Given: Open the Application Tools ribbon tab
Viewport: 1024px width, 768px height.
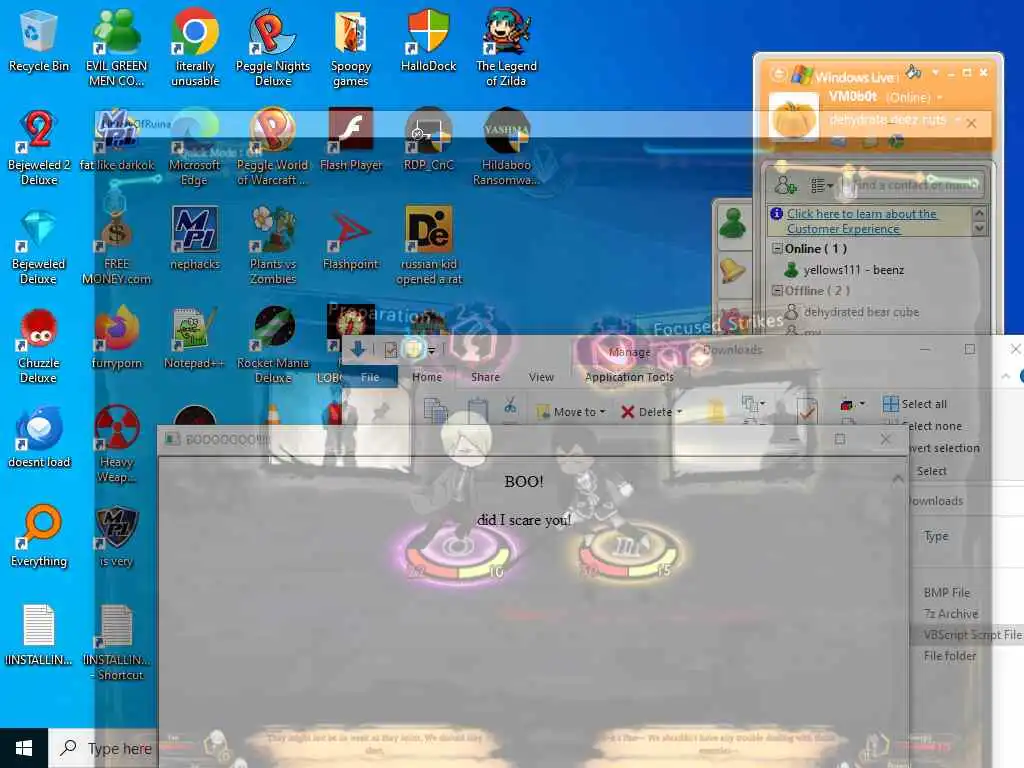Looking at the screenshot, I should [629, 377].
